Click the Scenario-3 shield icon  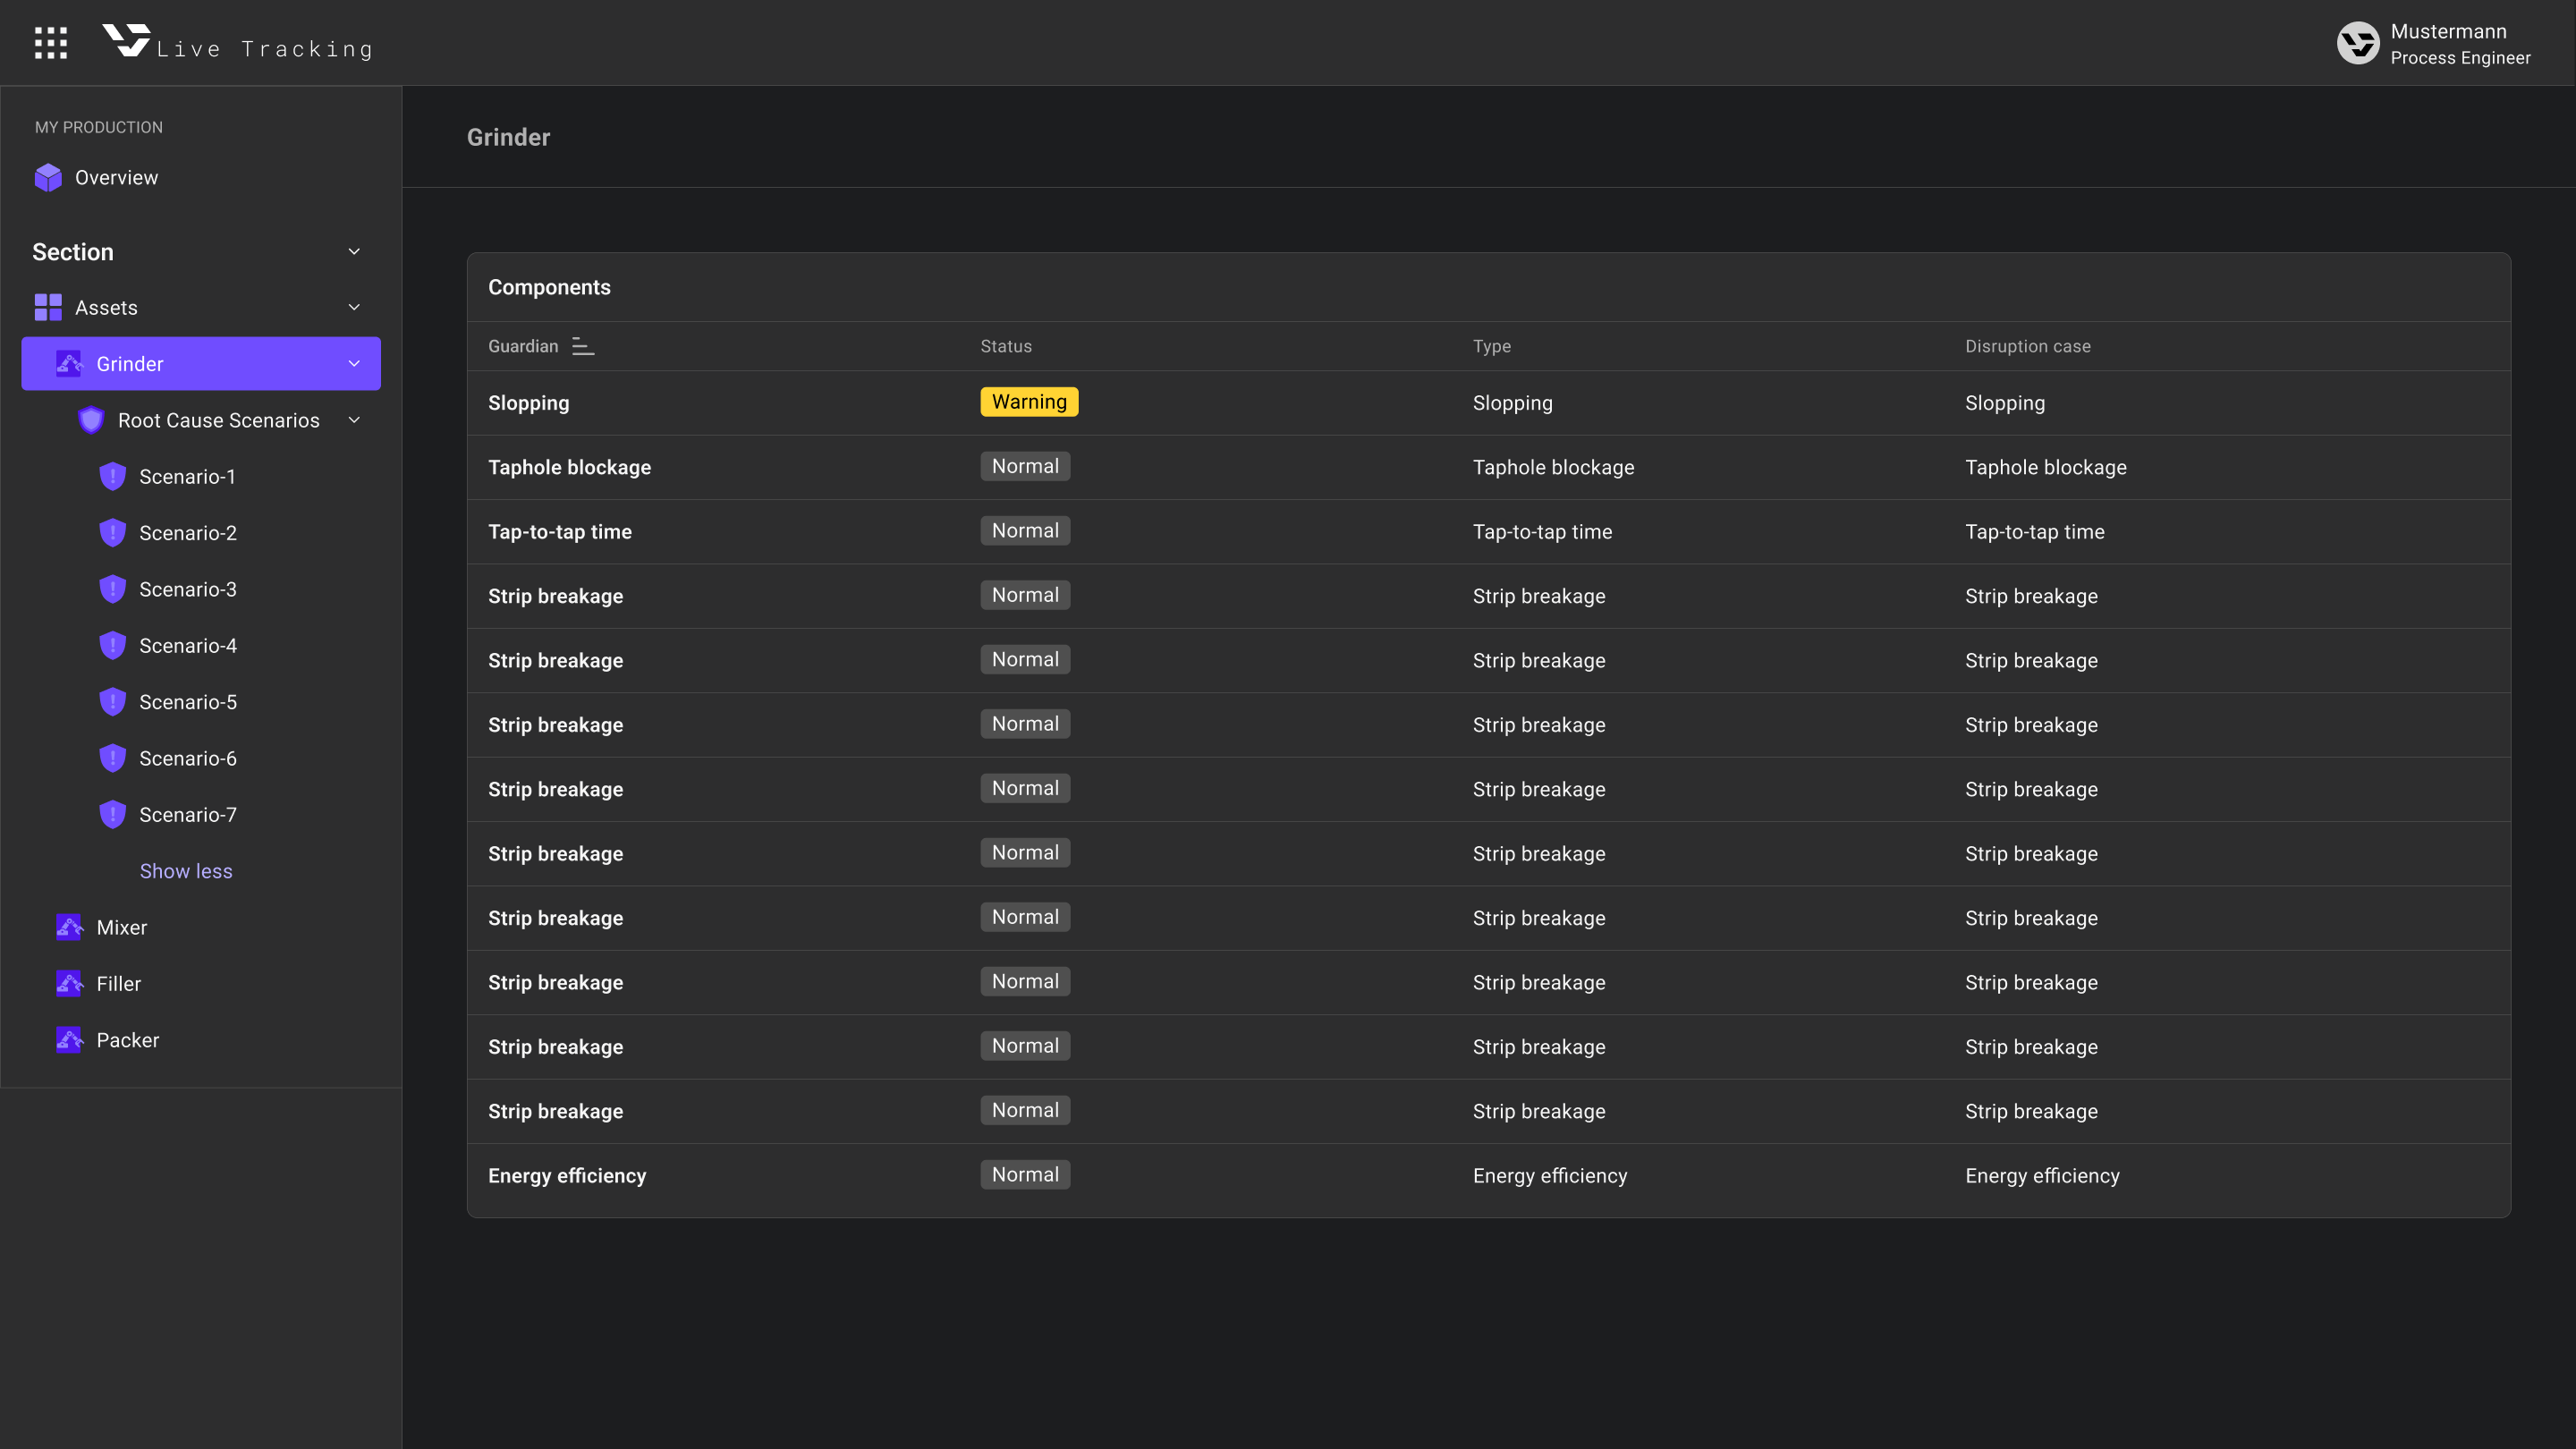tap(112, 589)
